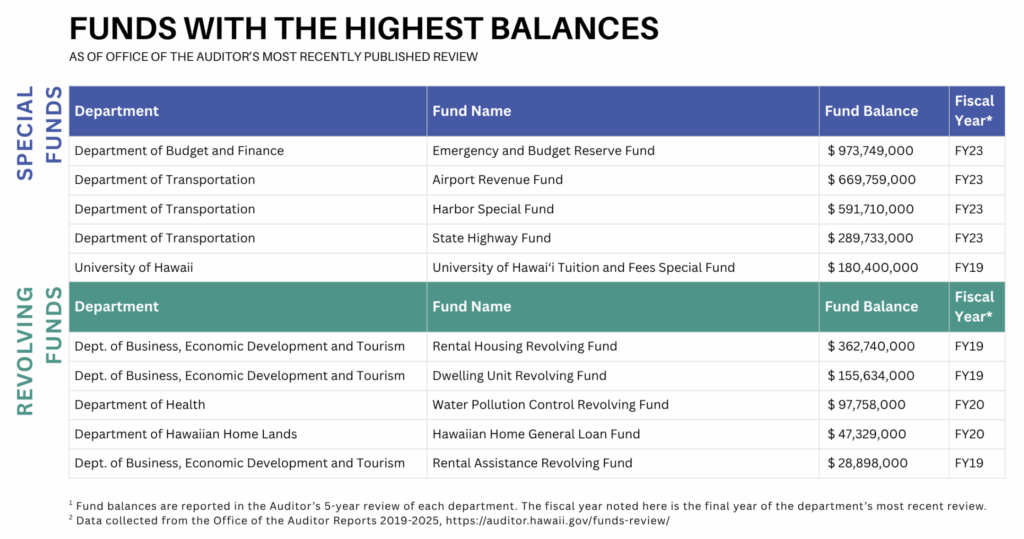Click the Special Funds 'Department' column header
The height and width of the screenshot is (539, 1024).
117,111
